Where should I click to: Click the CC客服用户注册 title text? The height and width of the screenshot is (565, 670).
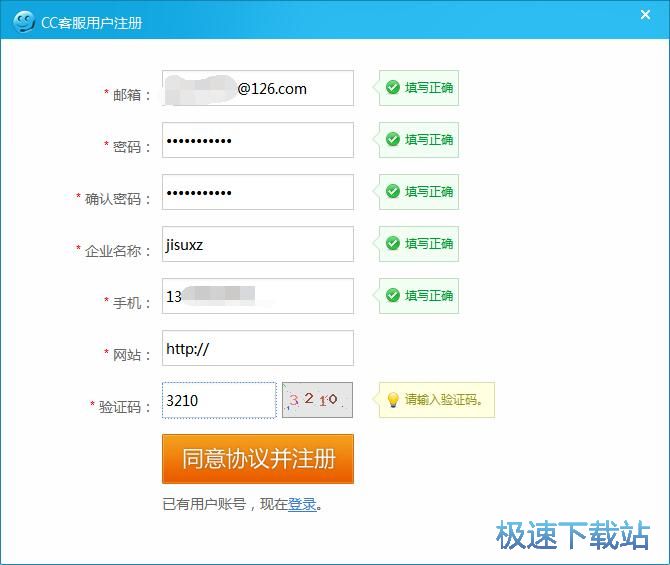[91, 23]
